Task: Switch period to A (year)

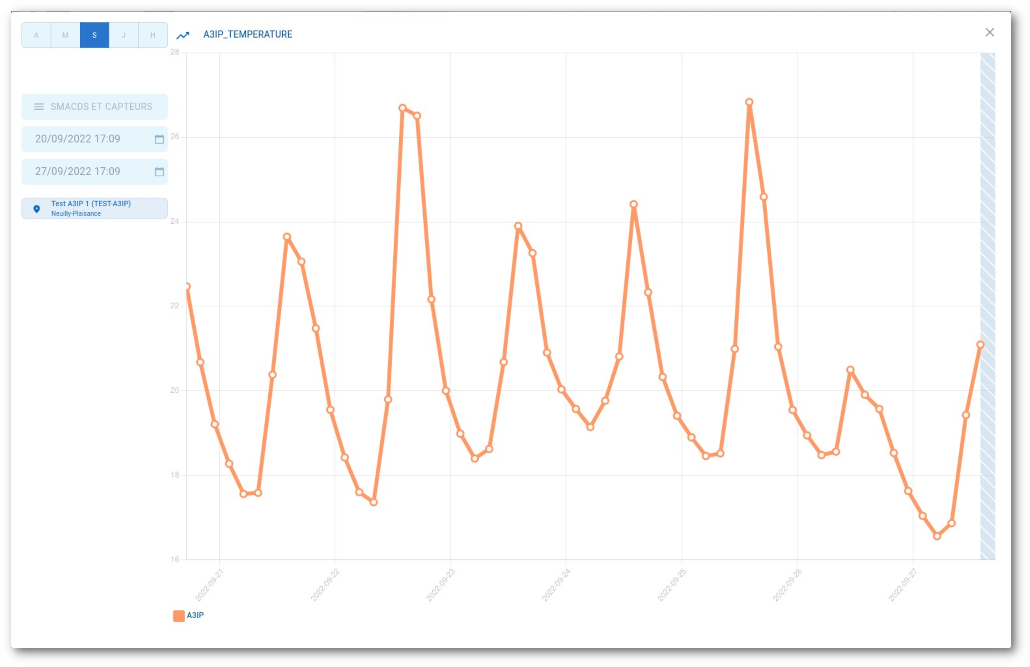Action: (36, 36)
